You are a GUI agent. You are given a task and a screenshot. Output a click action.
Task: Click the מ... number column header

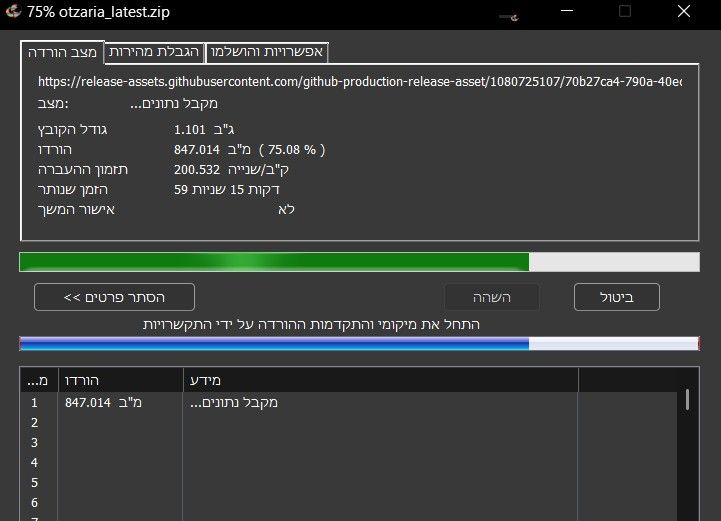39,380
